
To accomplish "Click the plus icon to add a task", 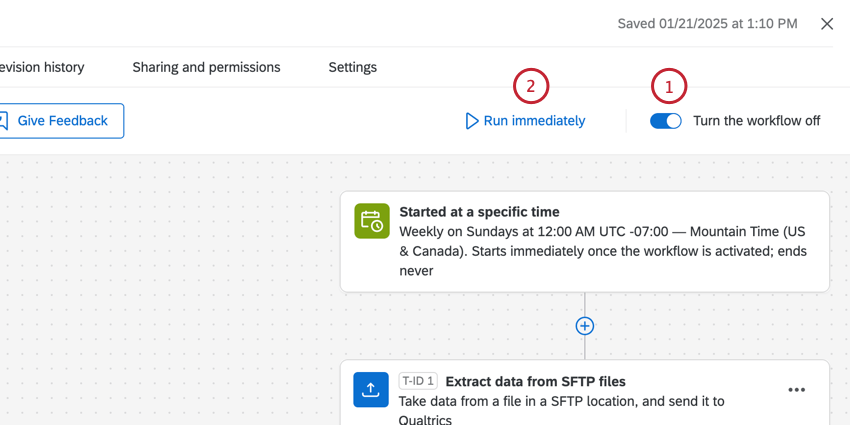I will (585, 326).
